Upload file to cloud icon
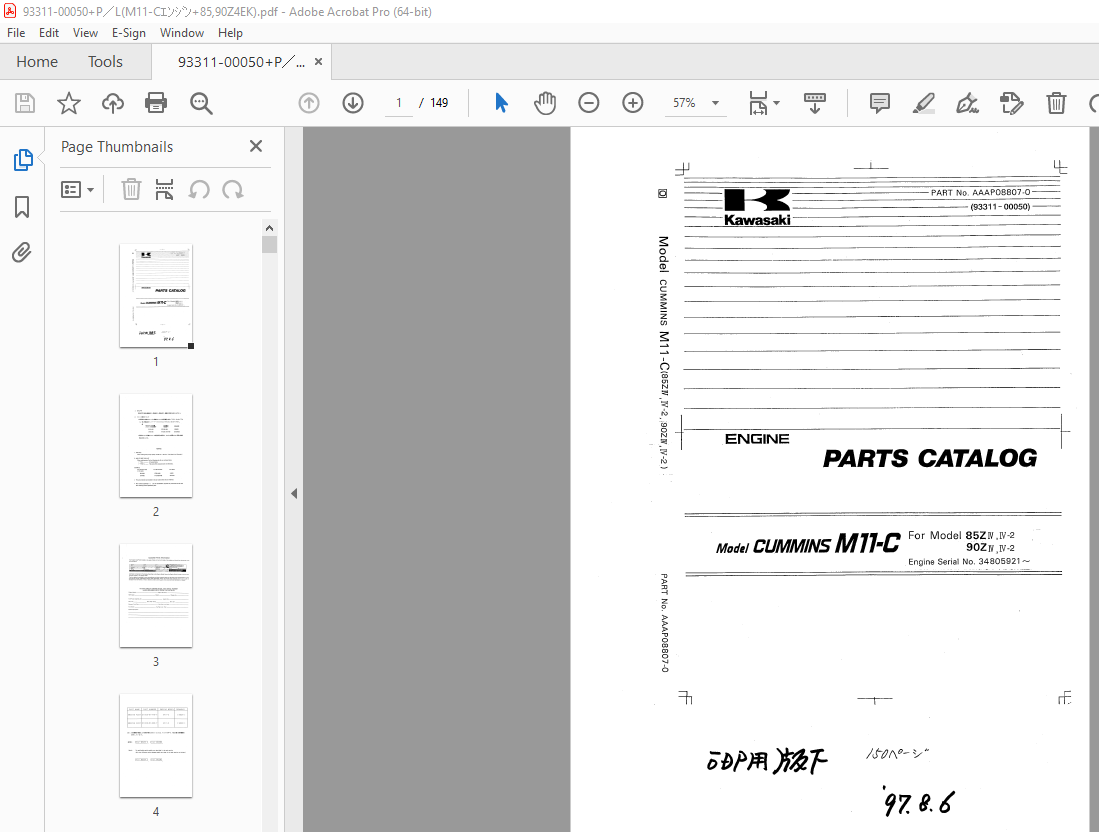 [112, 103]
